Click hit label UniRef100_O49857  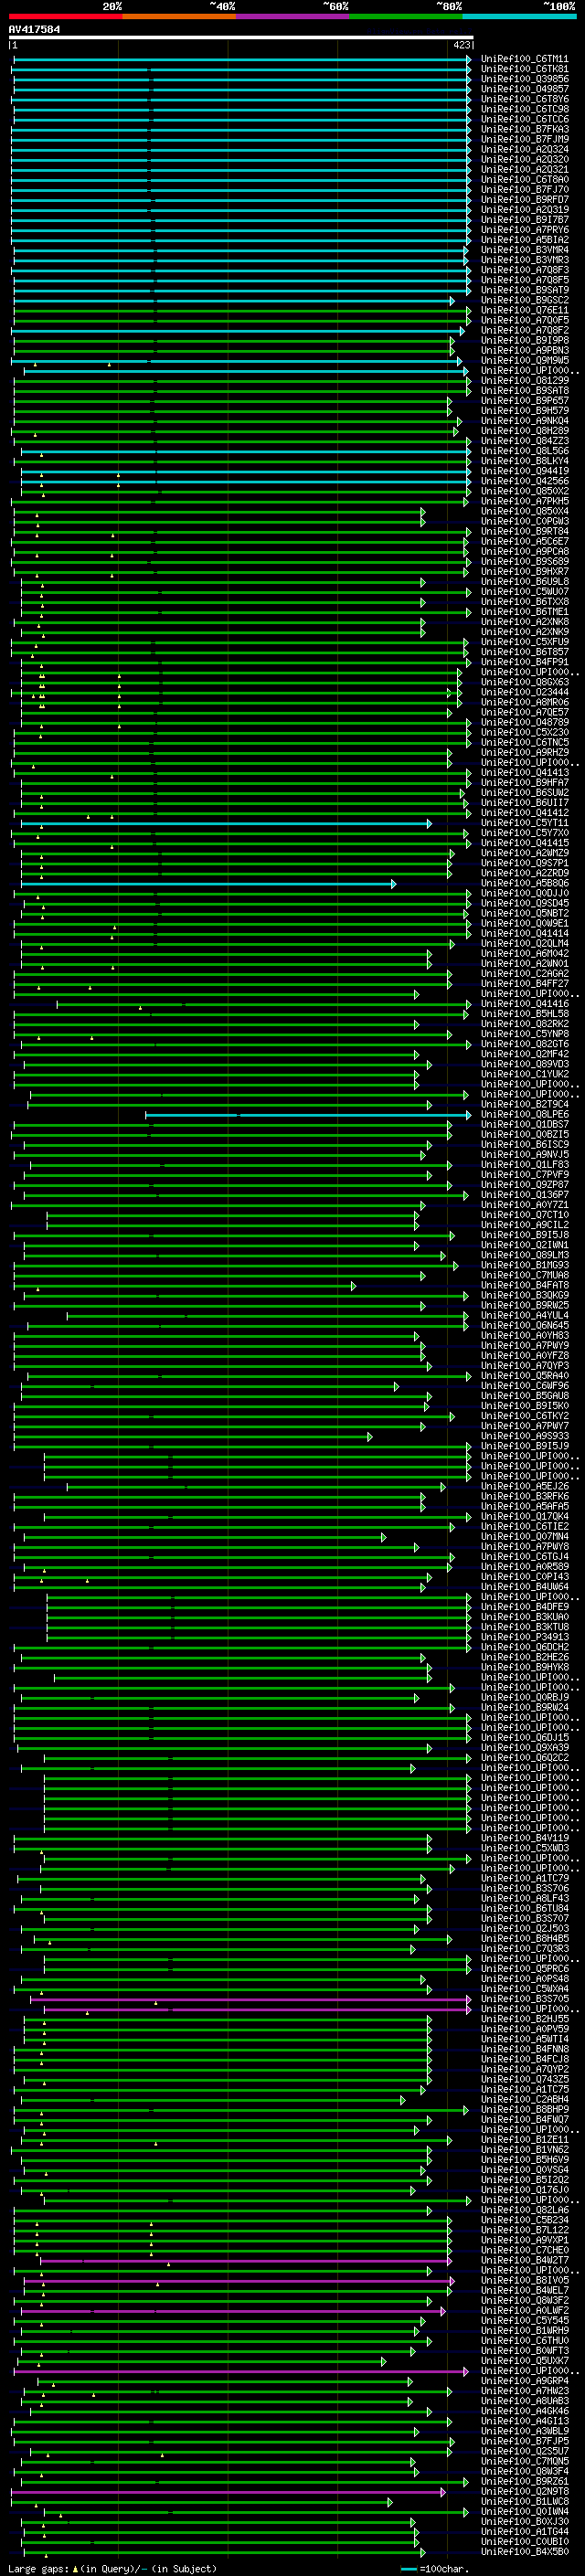[x=524, y=89]
